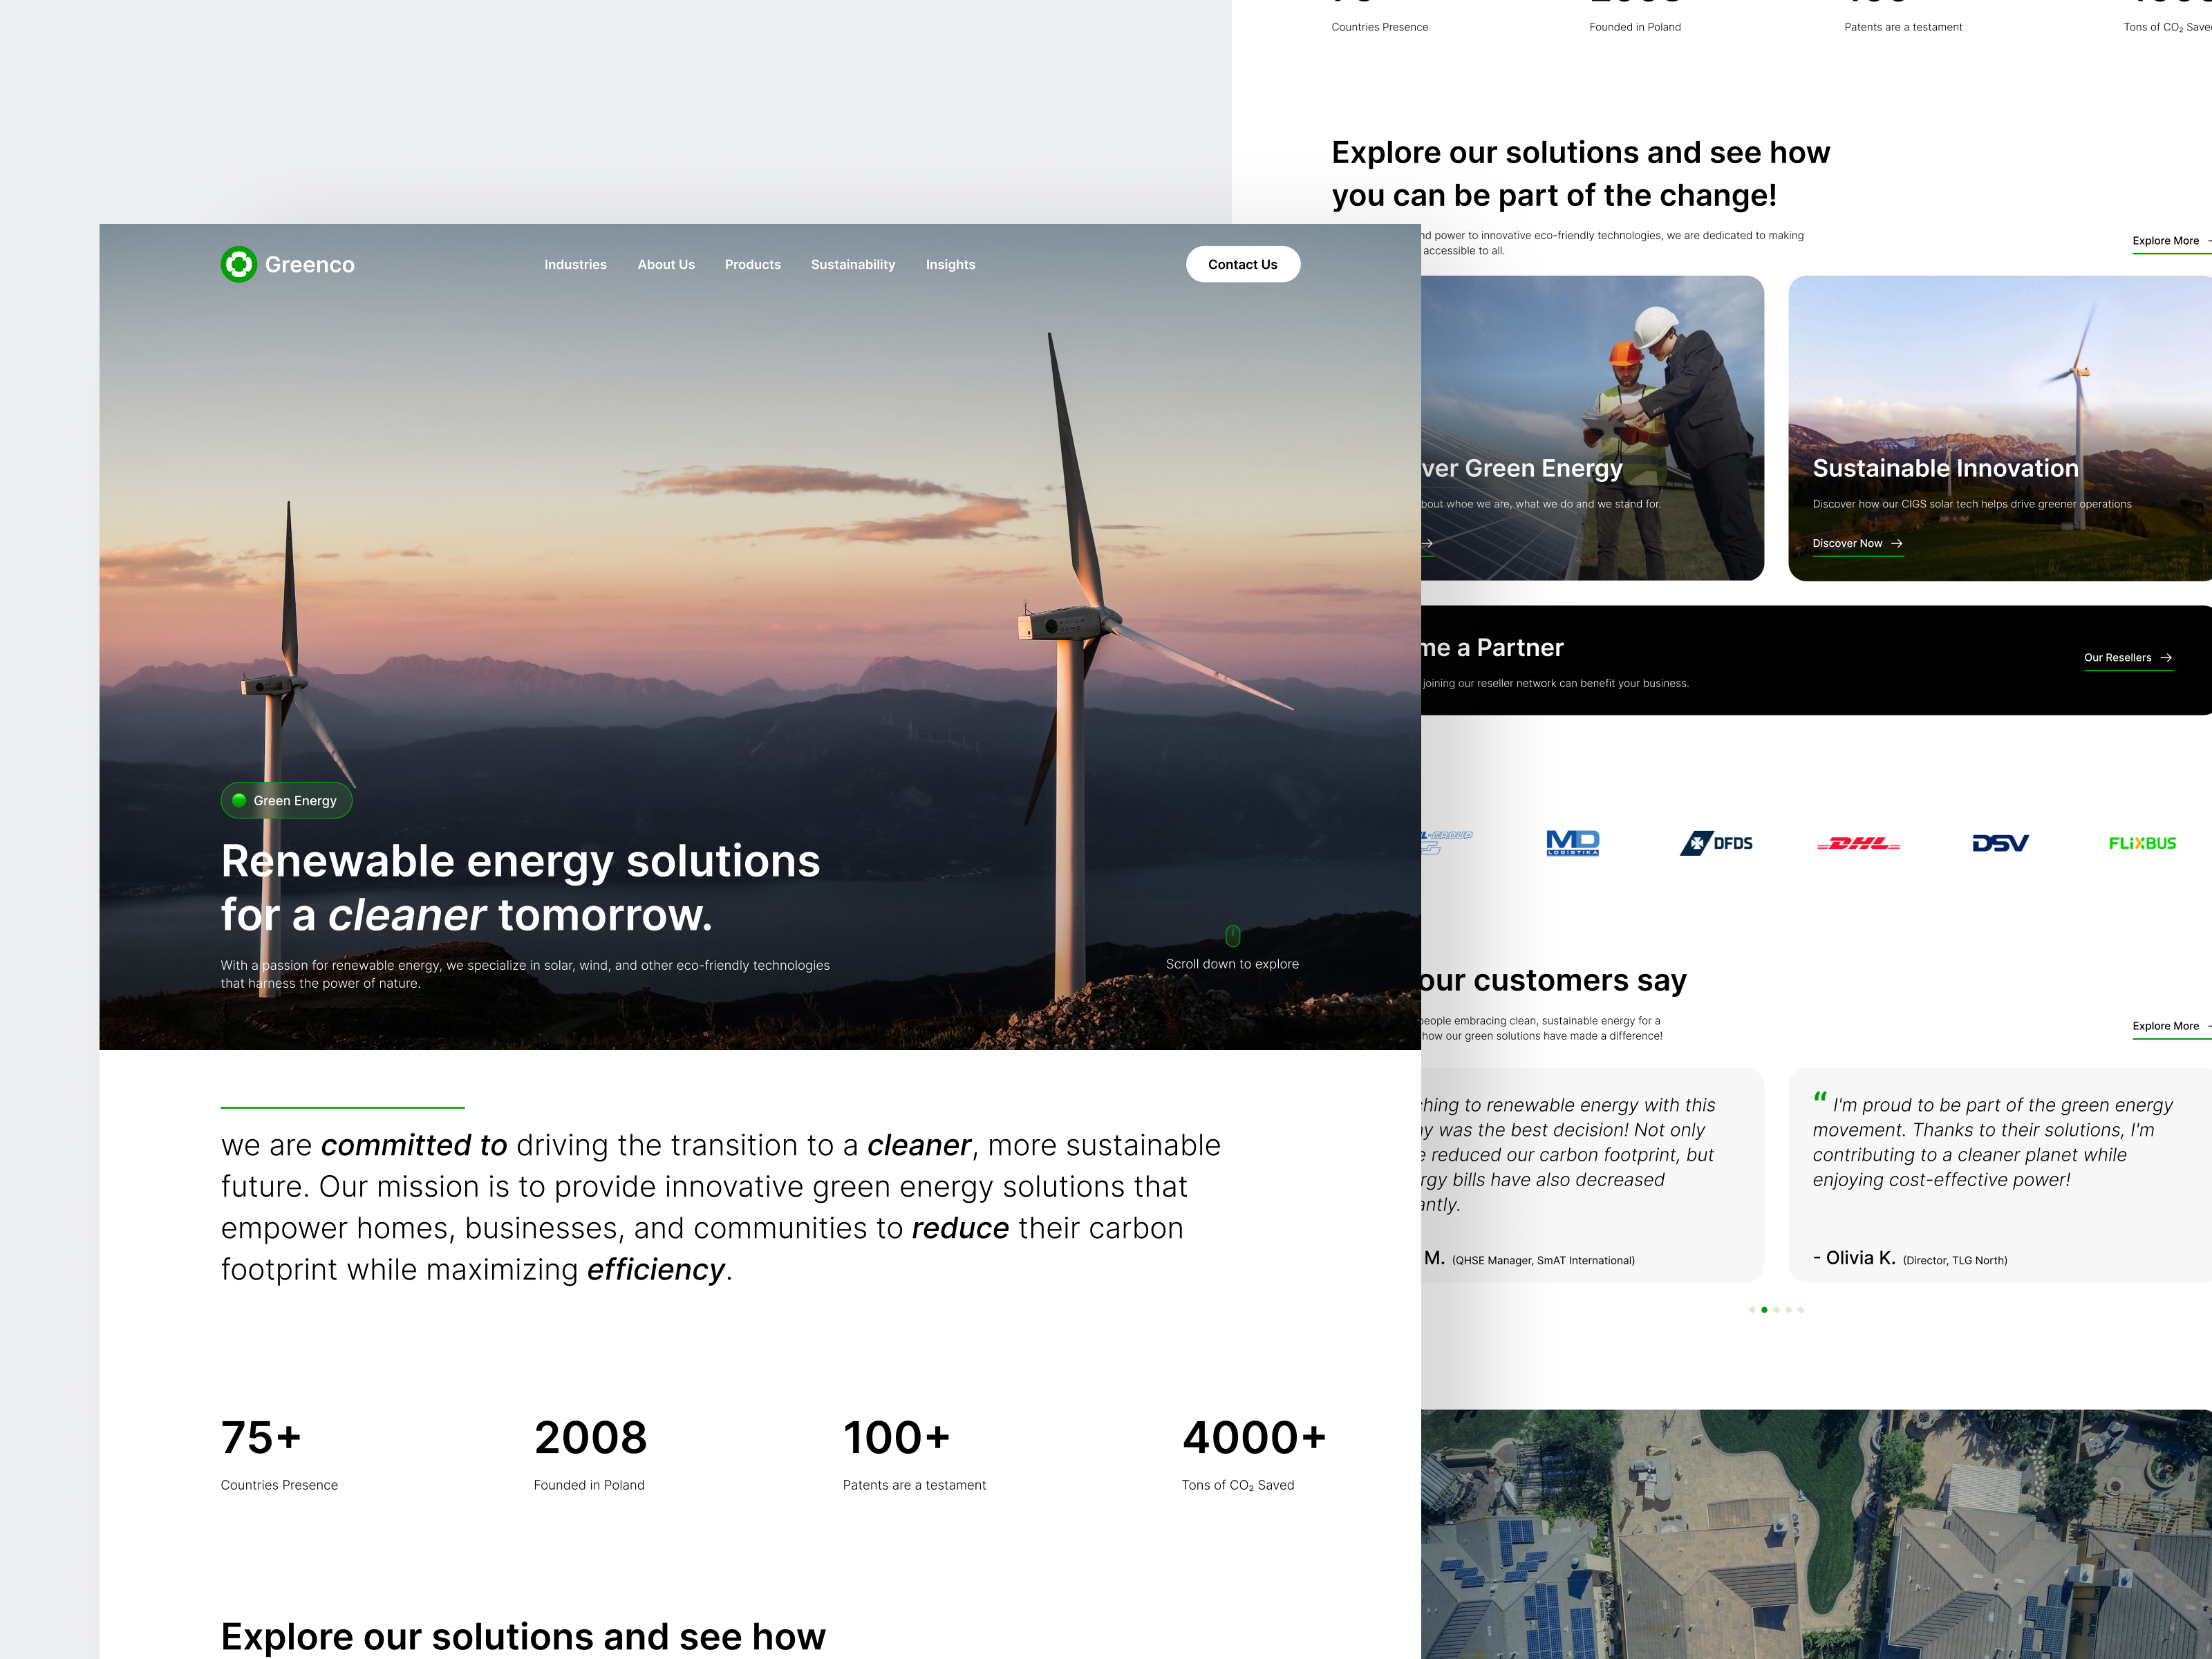Click the DFDS partner logo
Viewport: 2212px width, 1659px height.
pos(1716,843)
